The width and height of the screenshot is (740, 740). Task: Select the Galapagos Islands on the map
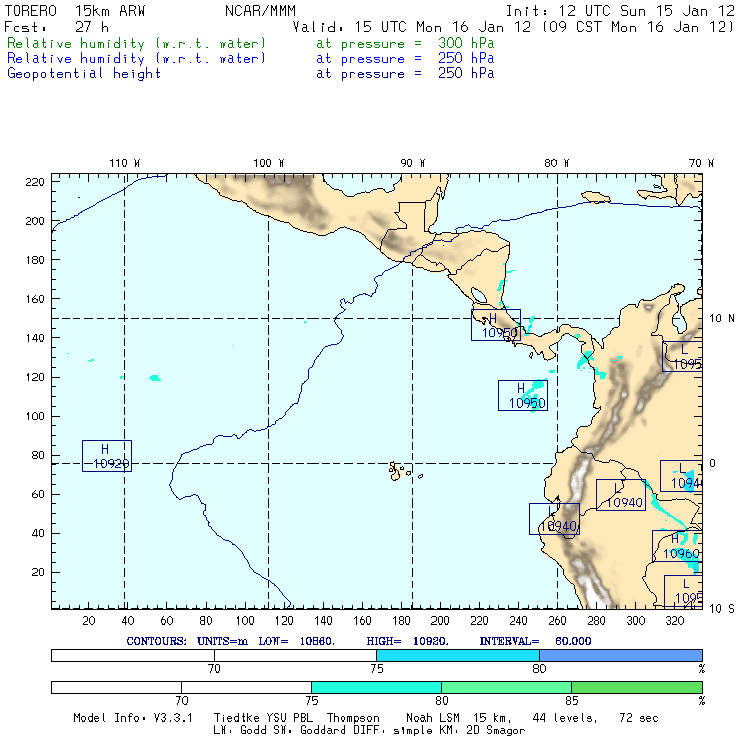[x=404, y=471]
